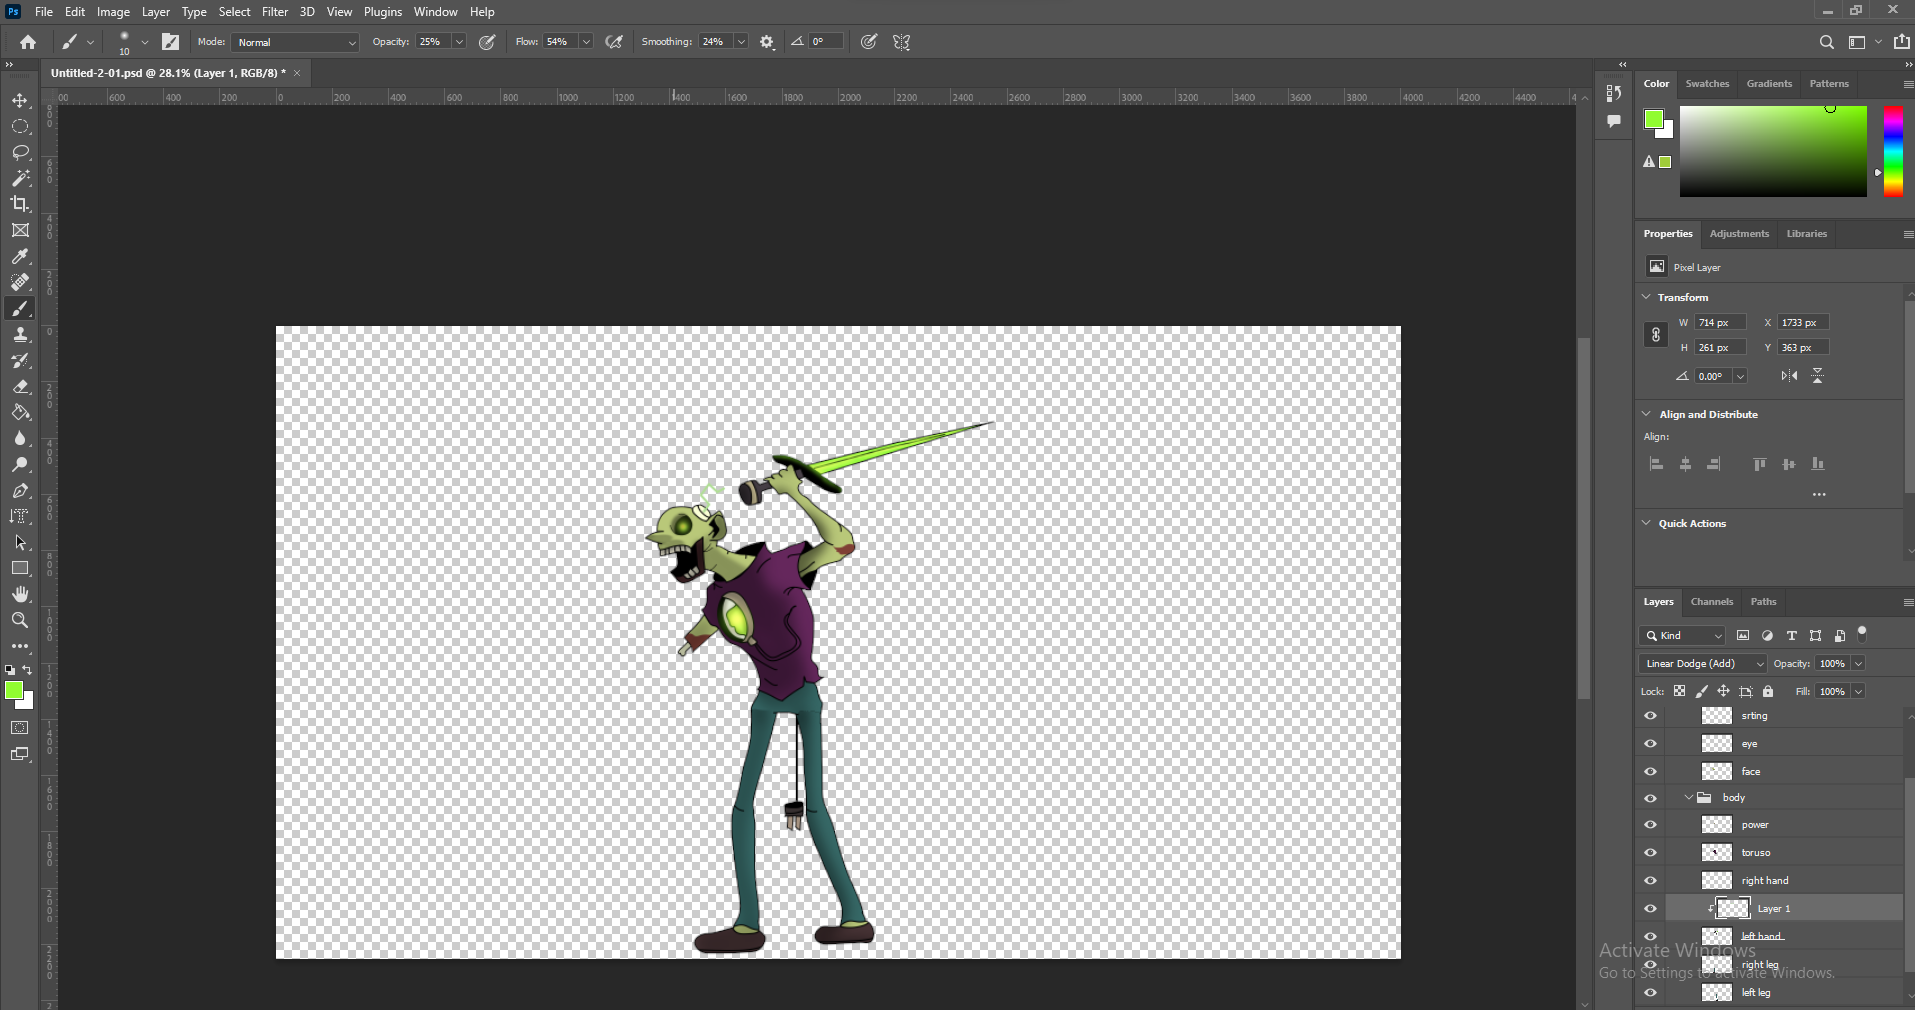Align left edges button
This screenshot has width=1915, height=1010.
(1656, 464)
